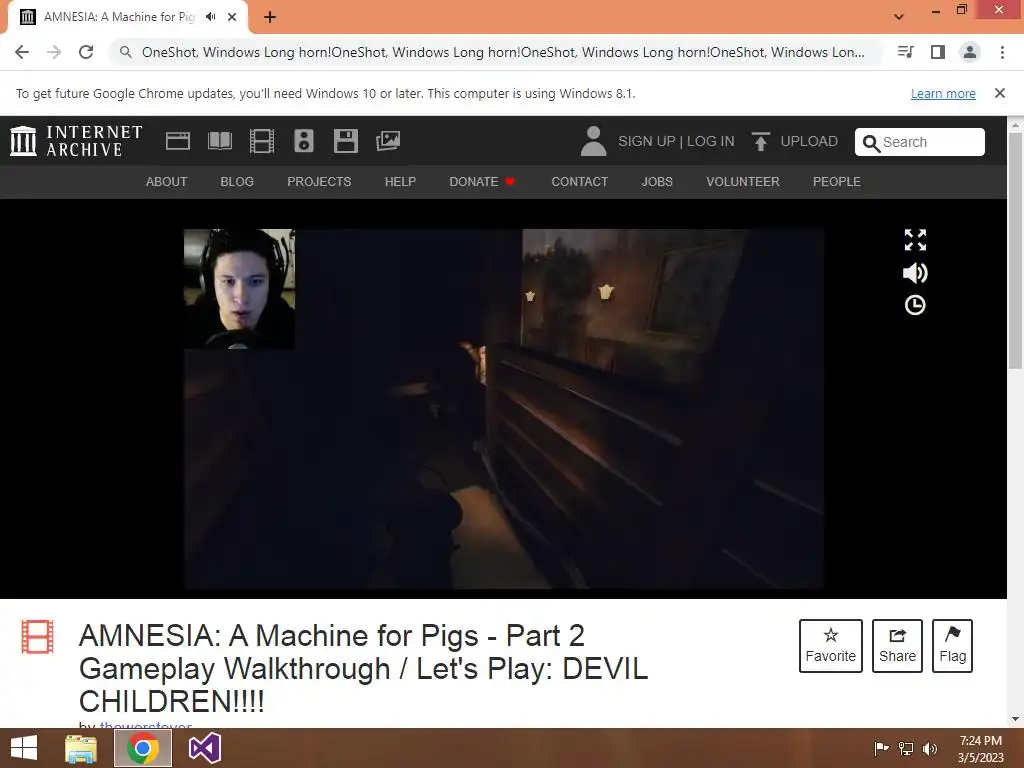
Task: Open the Internet Archive home logo
Action: click(x=76, y=141)
